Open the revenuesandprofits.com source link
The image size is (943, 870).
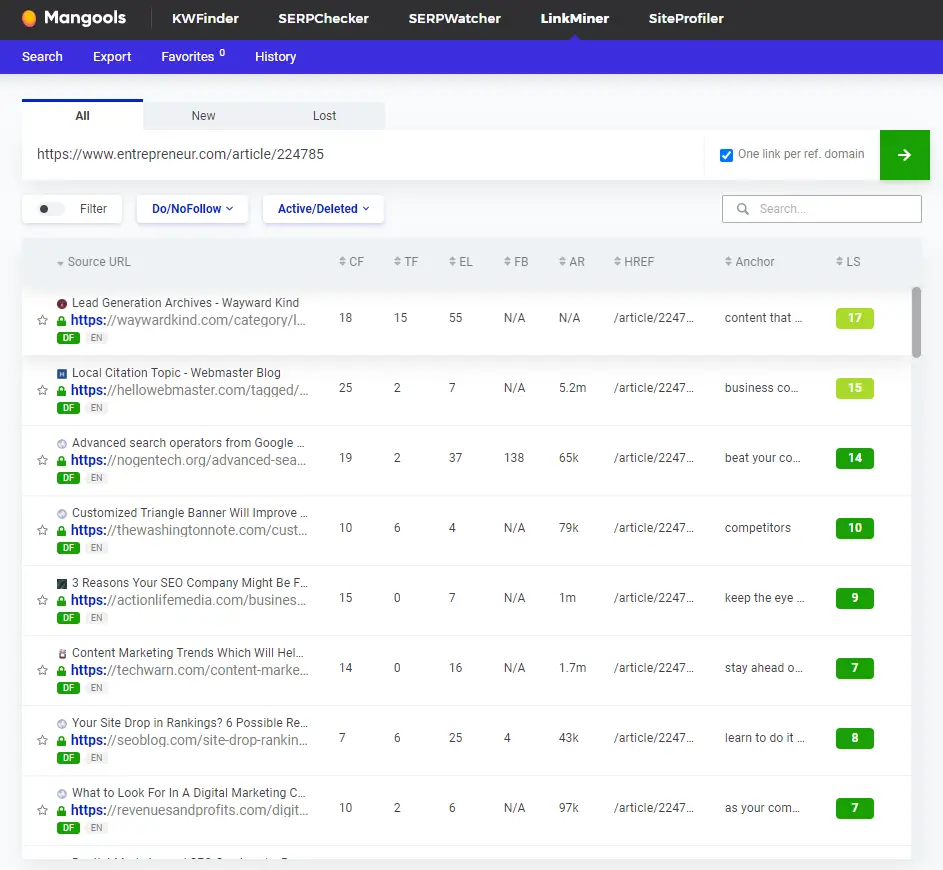point(189,810)
